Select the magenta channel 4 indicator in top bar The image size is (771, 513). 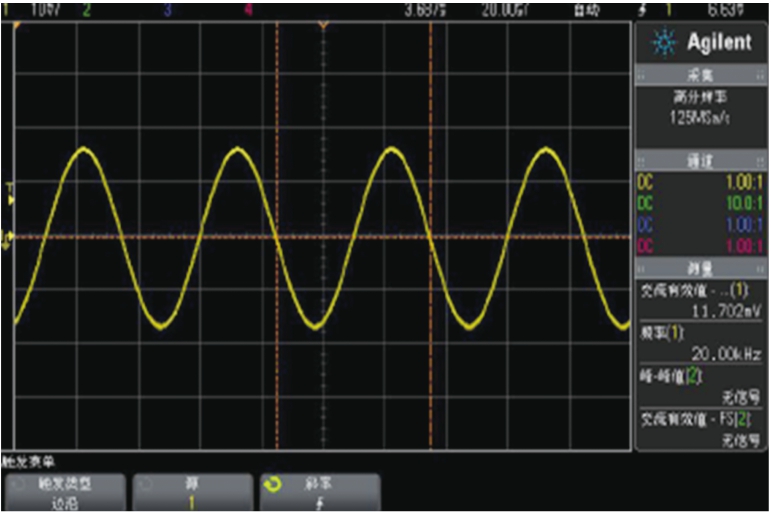click(247, 10)
